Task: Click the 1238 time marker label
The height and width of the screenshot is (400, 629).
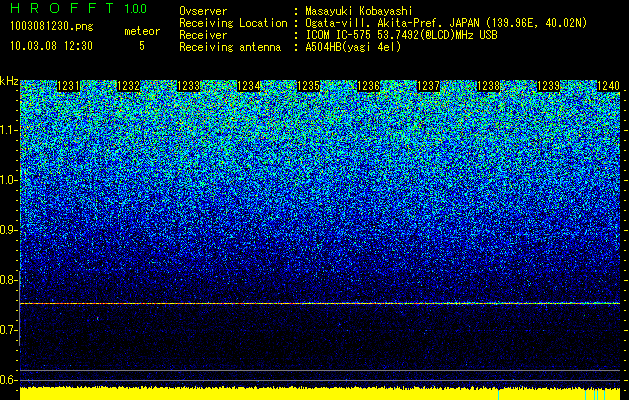Action: tap(489, 86)
